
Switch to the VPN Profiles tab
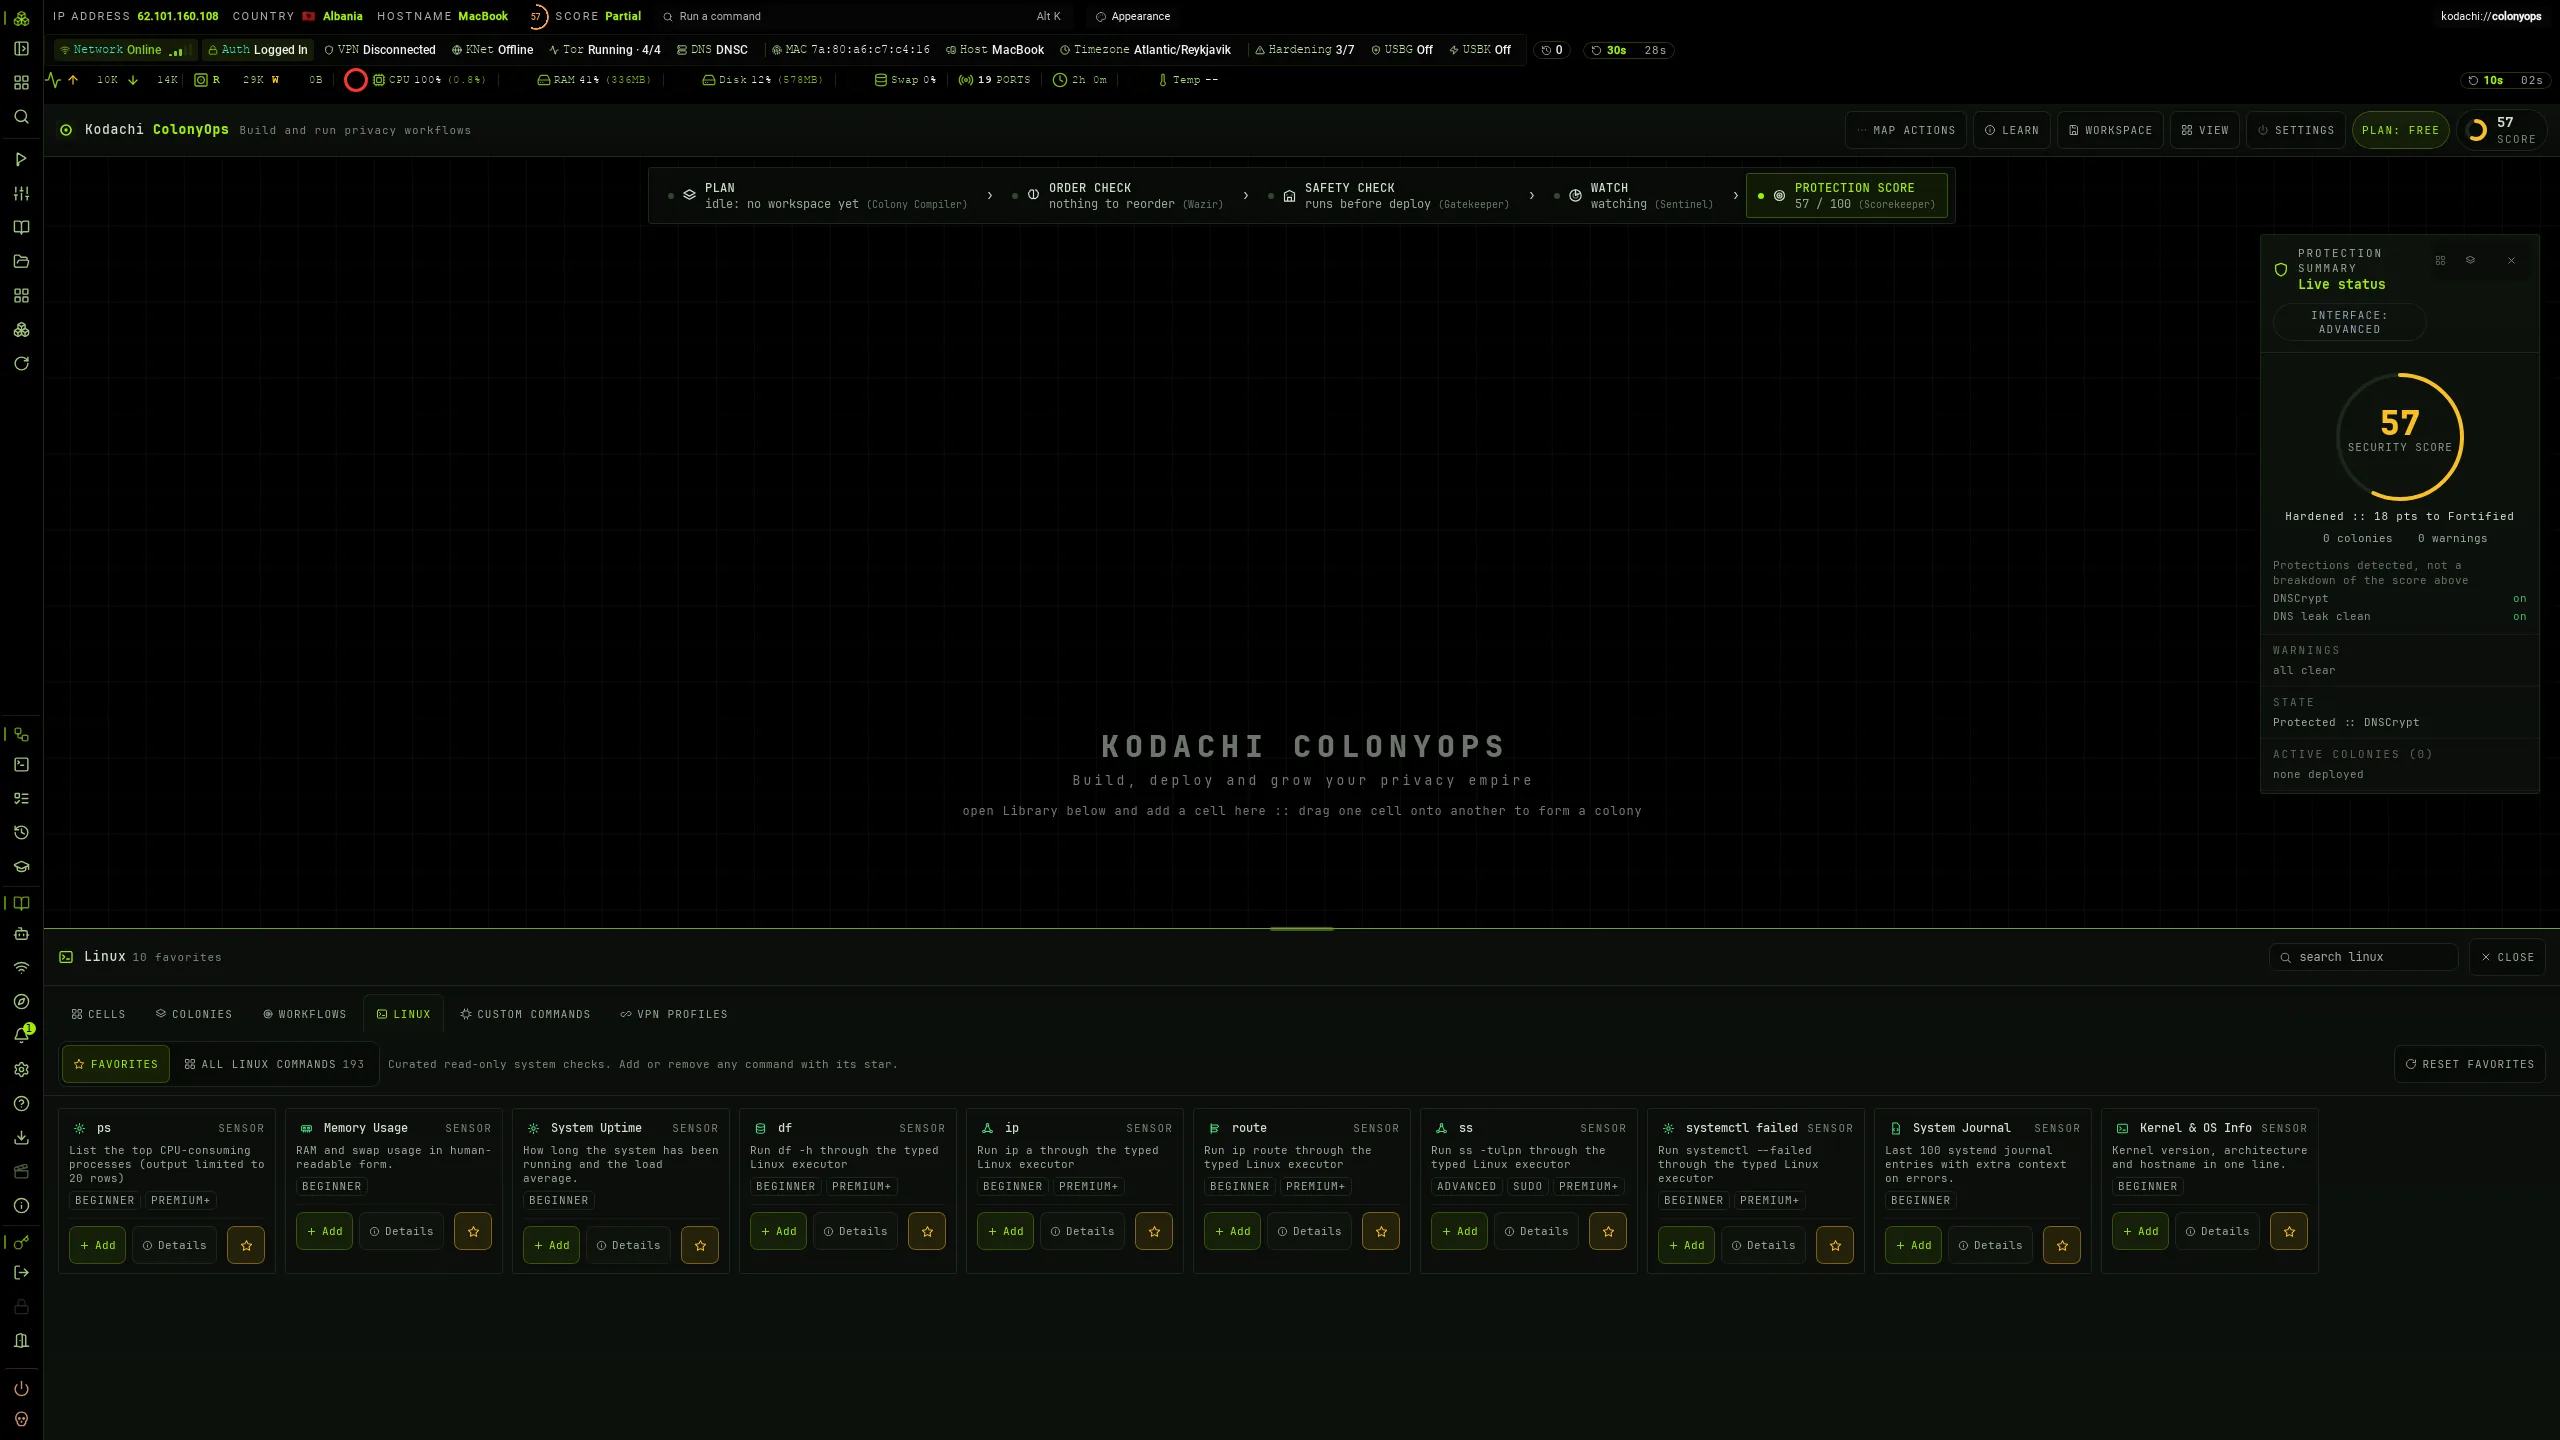(x=674, y=1014)
